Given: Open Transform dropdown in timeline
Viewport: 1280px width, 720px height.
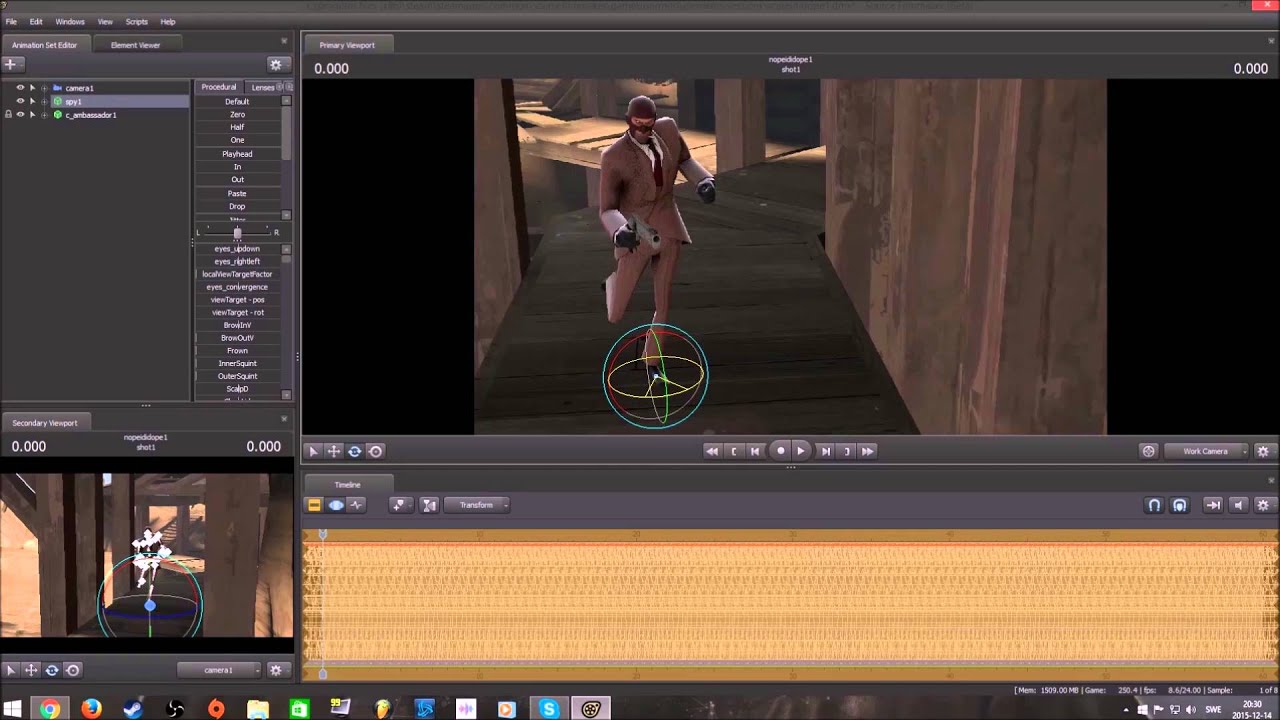Looking at the screenshot, I should pyautogui.click(x=477, y=505).
